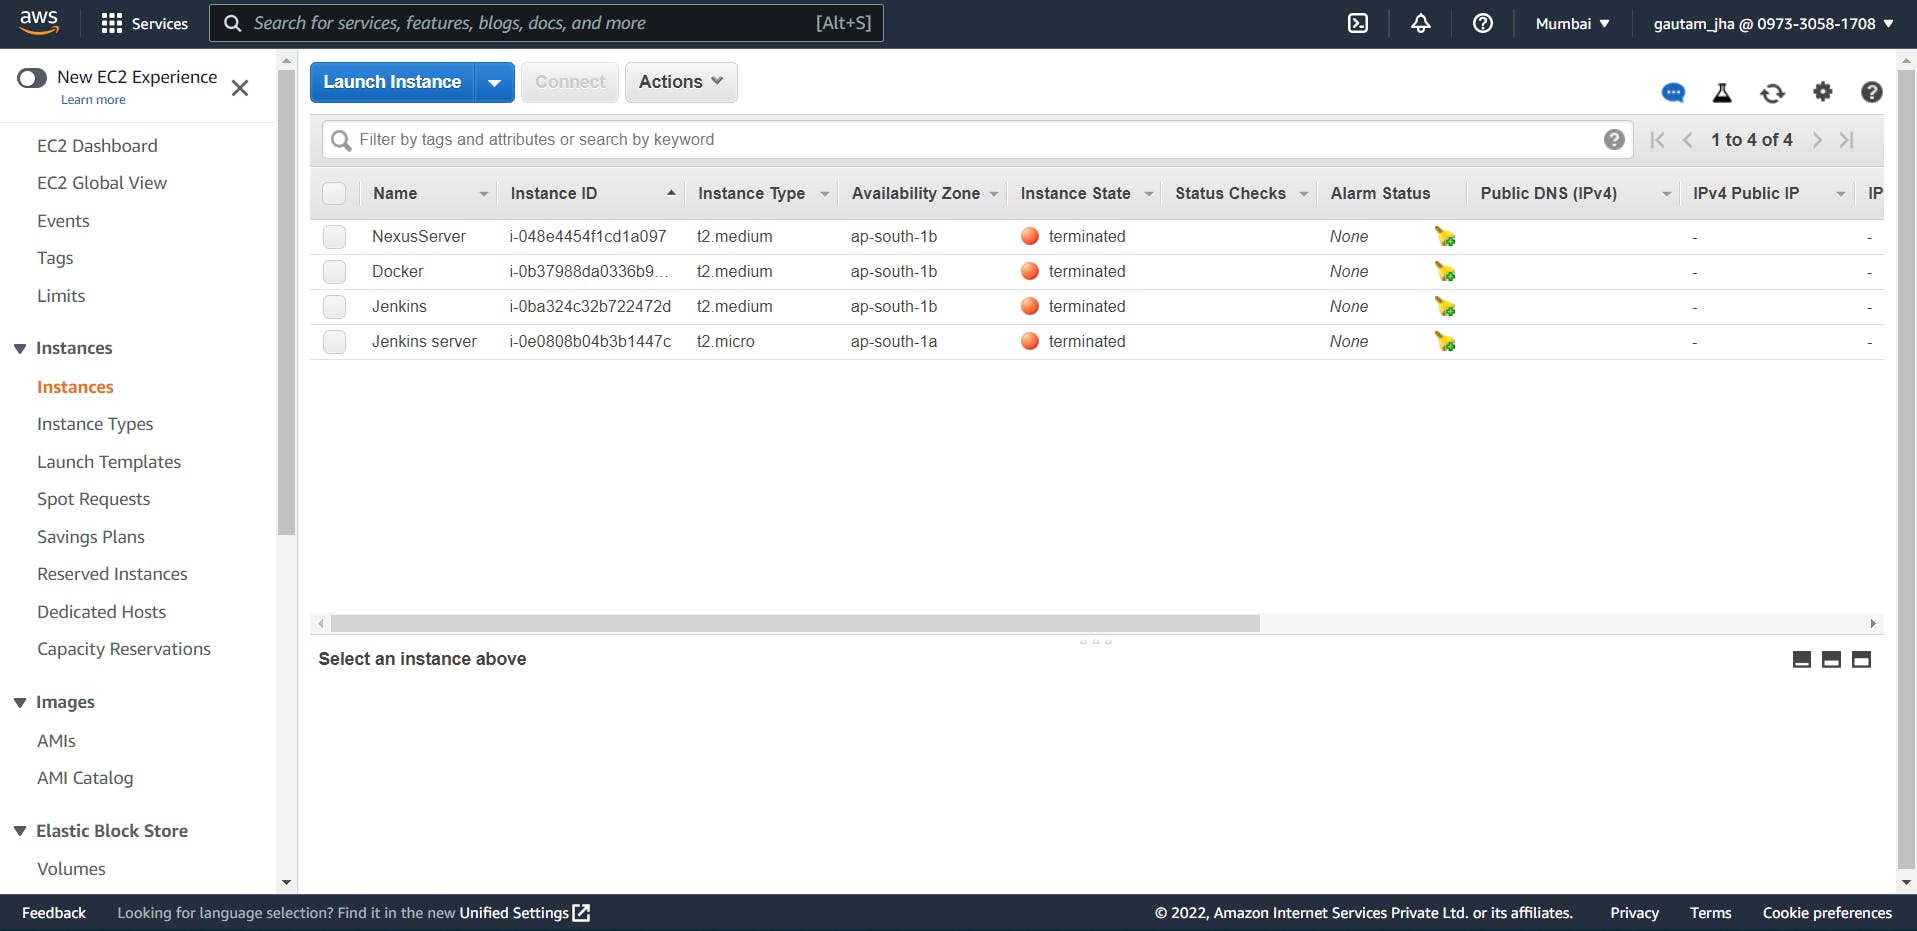Create alarm for NexusServer instance

tap(1445, 237)
